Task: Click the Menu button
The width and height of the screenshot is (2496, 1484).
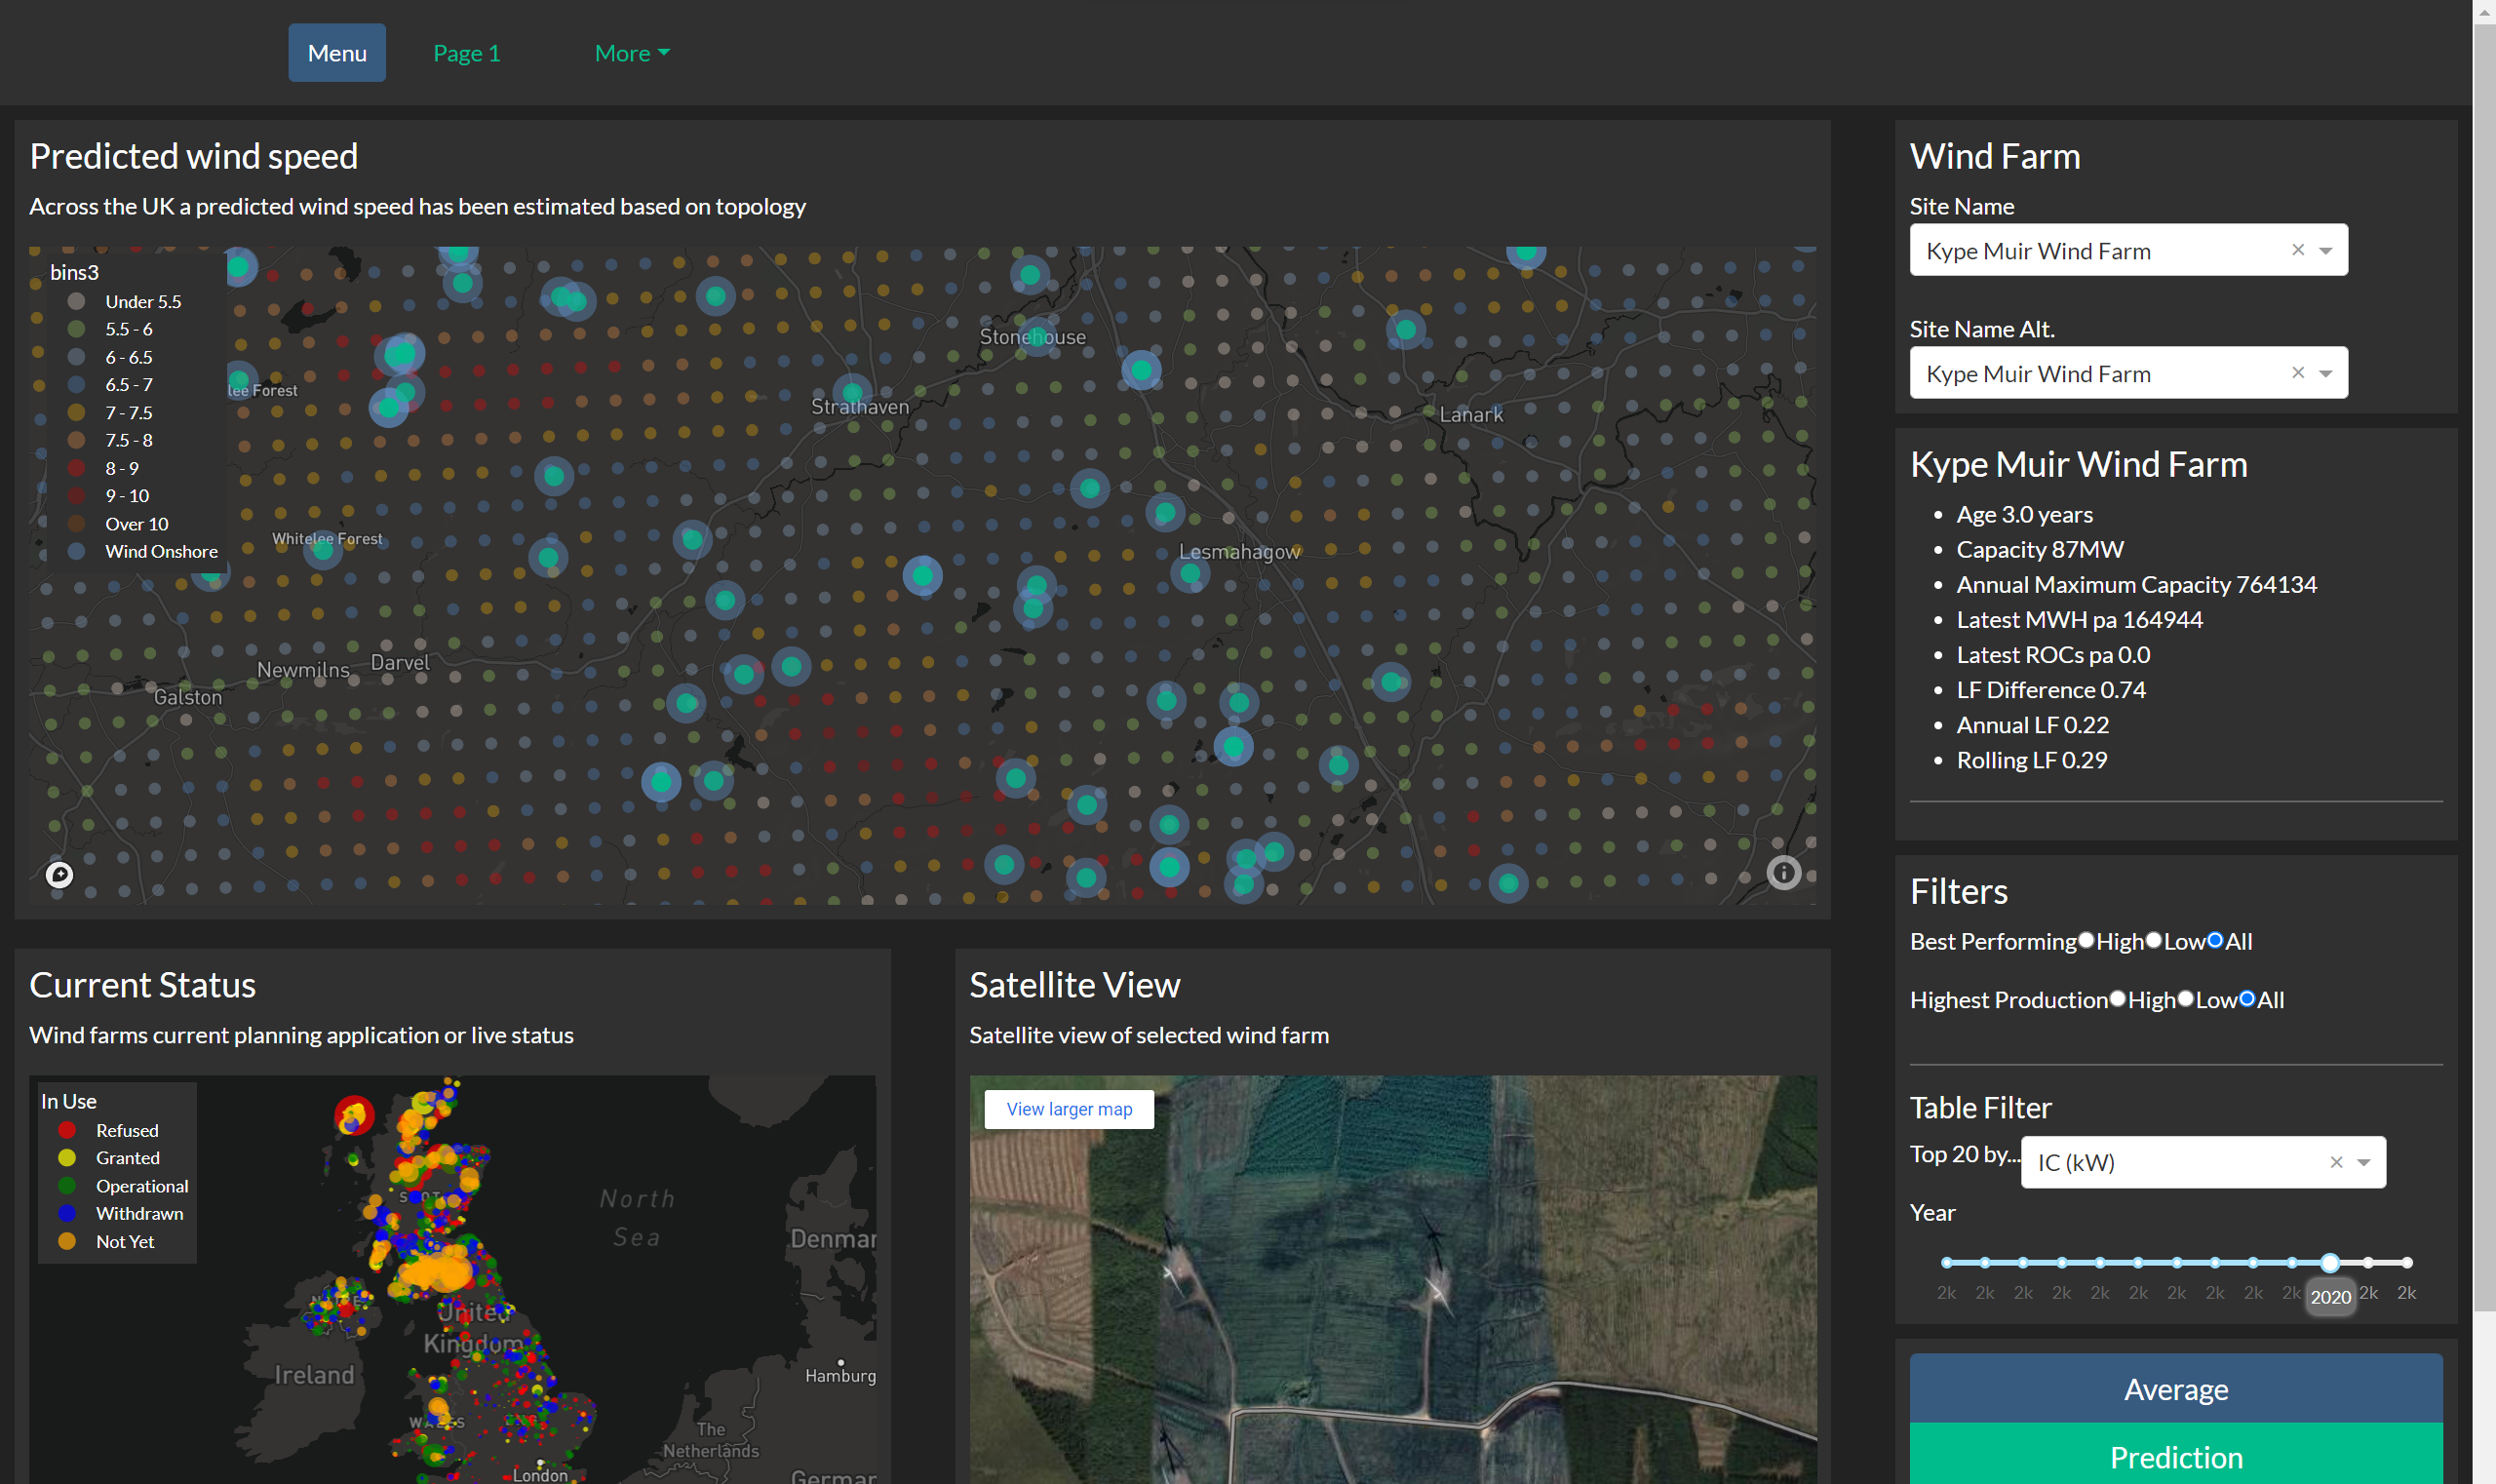Action: (x=337, y=53)
